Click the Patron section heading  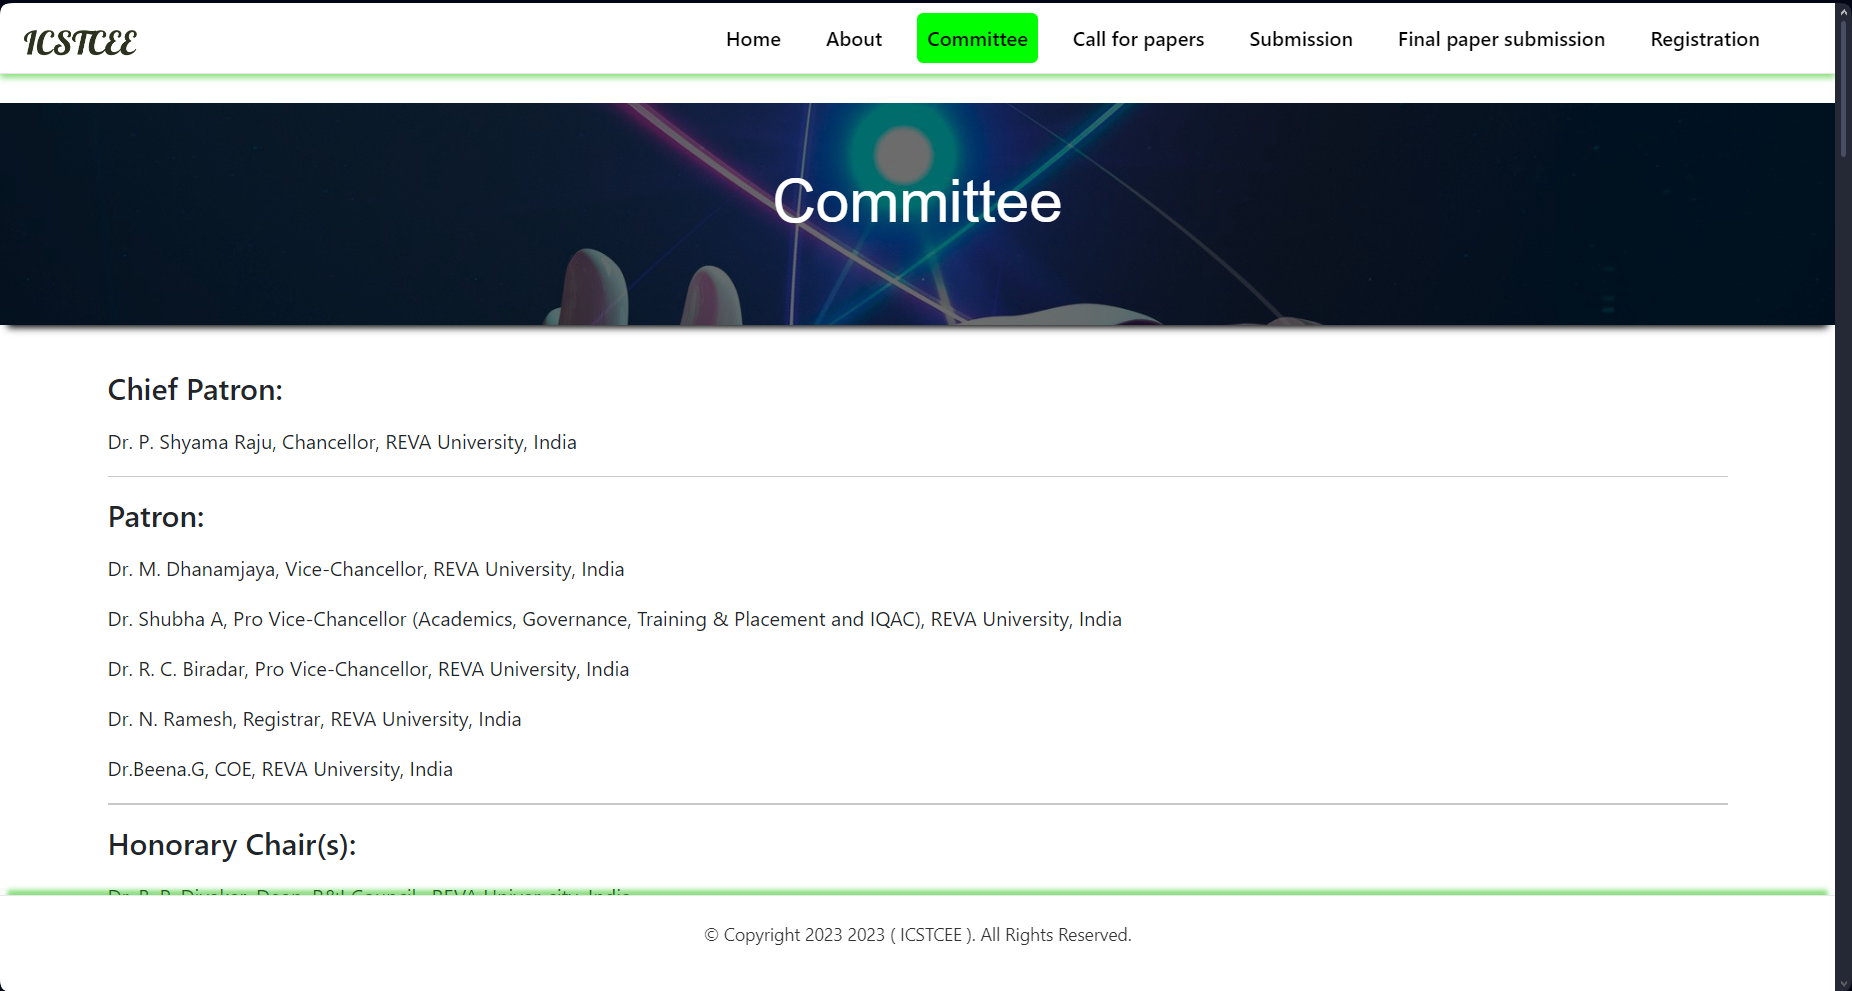pyautogui.click(x=156, y=517)
